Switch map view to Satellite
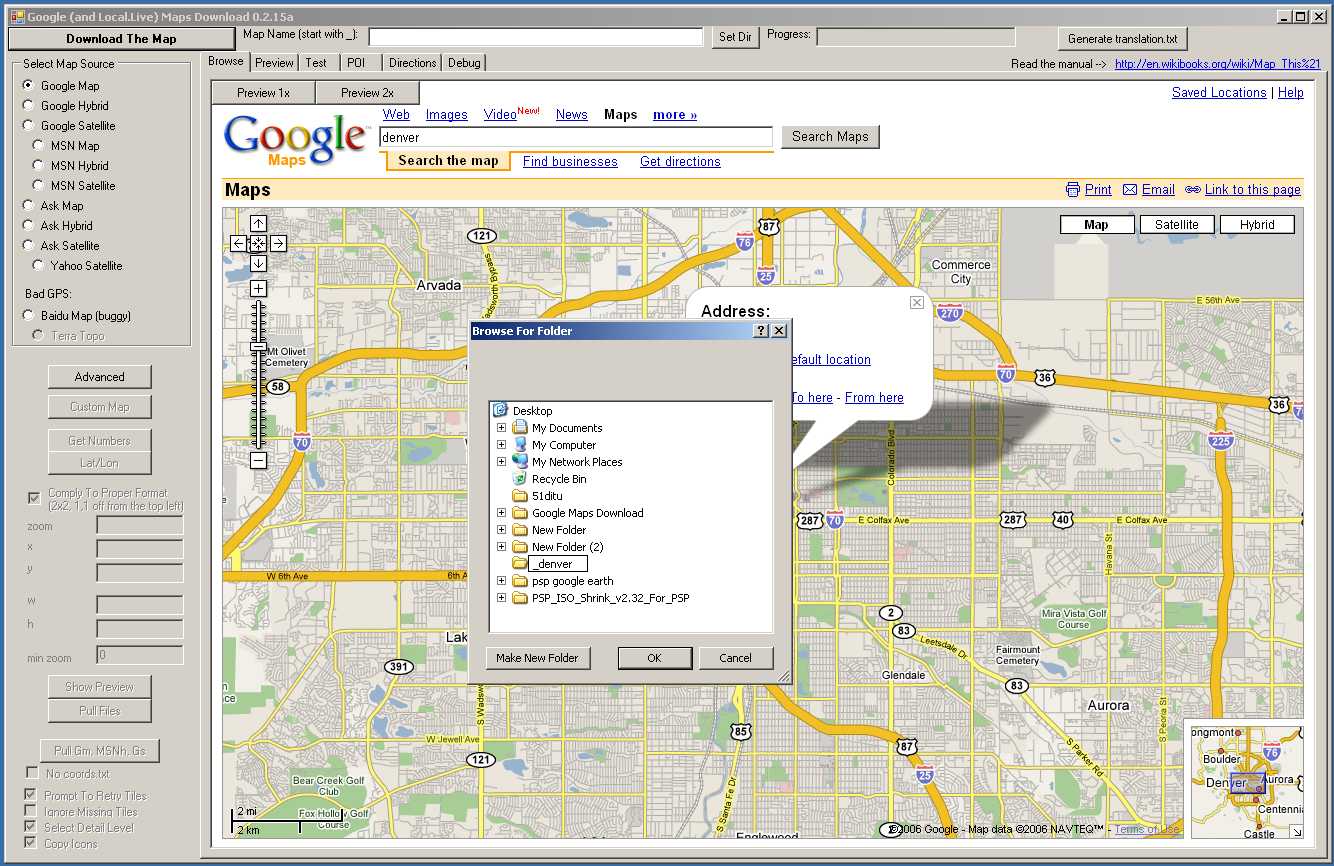1334x866 pixels. 1177,225
